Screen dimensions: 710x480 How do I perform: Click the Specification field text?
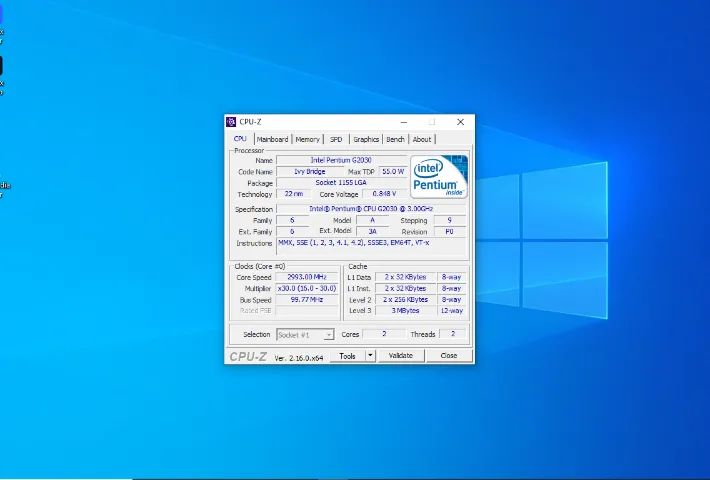click(371, 209)
